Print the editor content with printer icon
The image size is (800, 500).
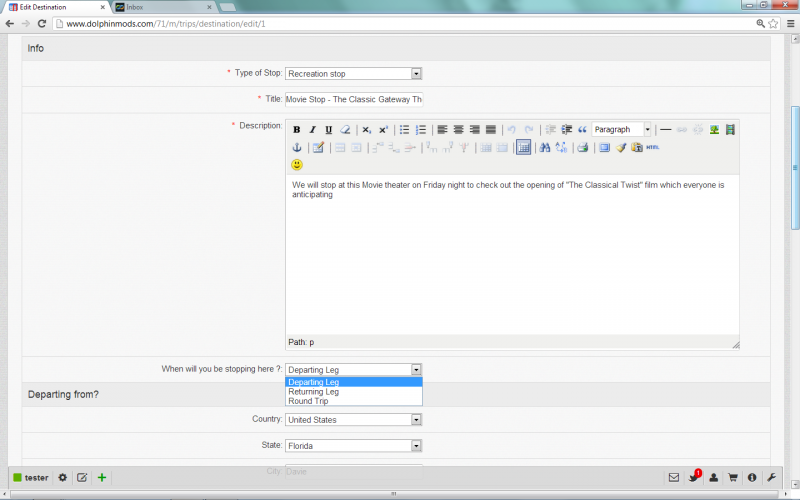point(583,147)
